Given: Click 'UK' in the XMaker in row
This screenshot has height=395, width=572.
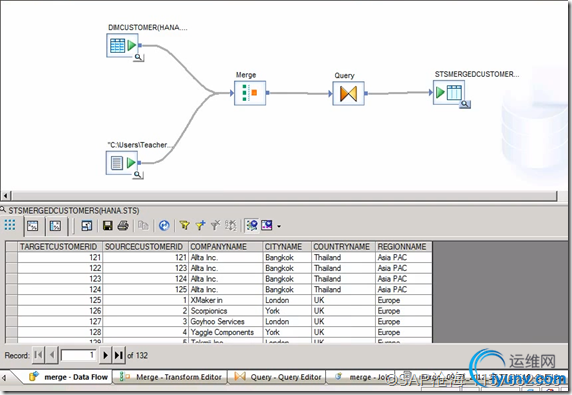Looking at the screenshot, I should tap(343, 300).
